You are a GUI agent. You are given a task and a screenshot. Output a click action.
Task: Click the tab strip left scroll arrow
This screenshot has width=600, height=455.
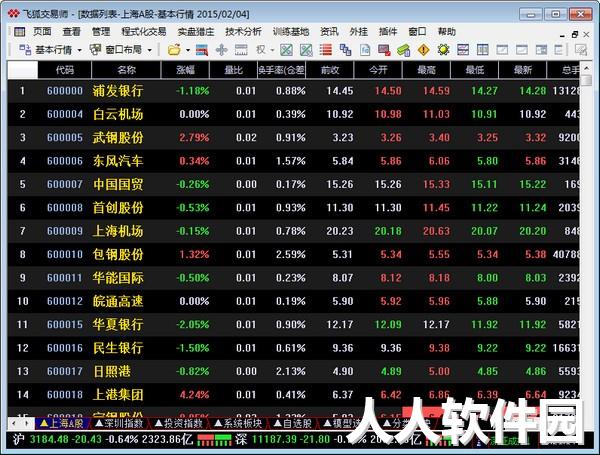tap(14, 423)
